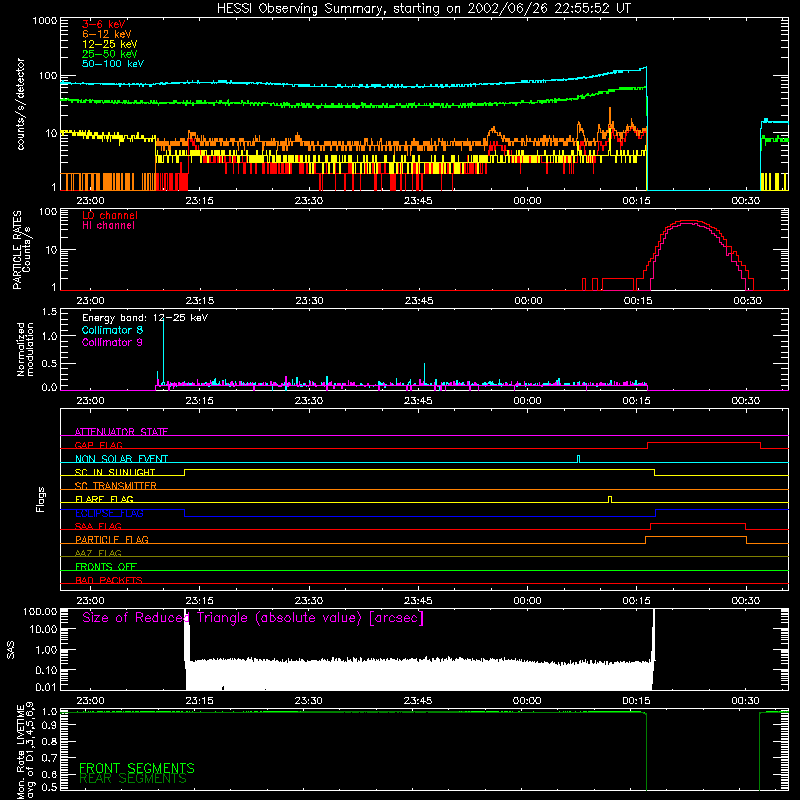
Task: Click the raised GAP FLAG segment
Action: click(704, 443)
